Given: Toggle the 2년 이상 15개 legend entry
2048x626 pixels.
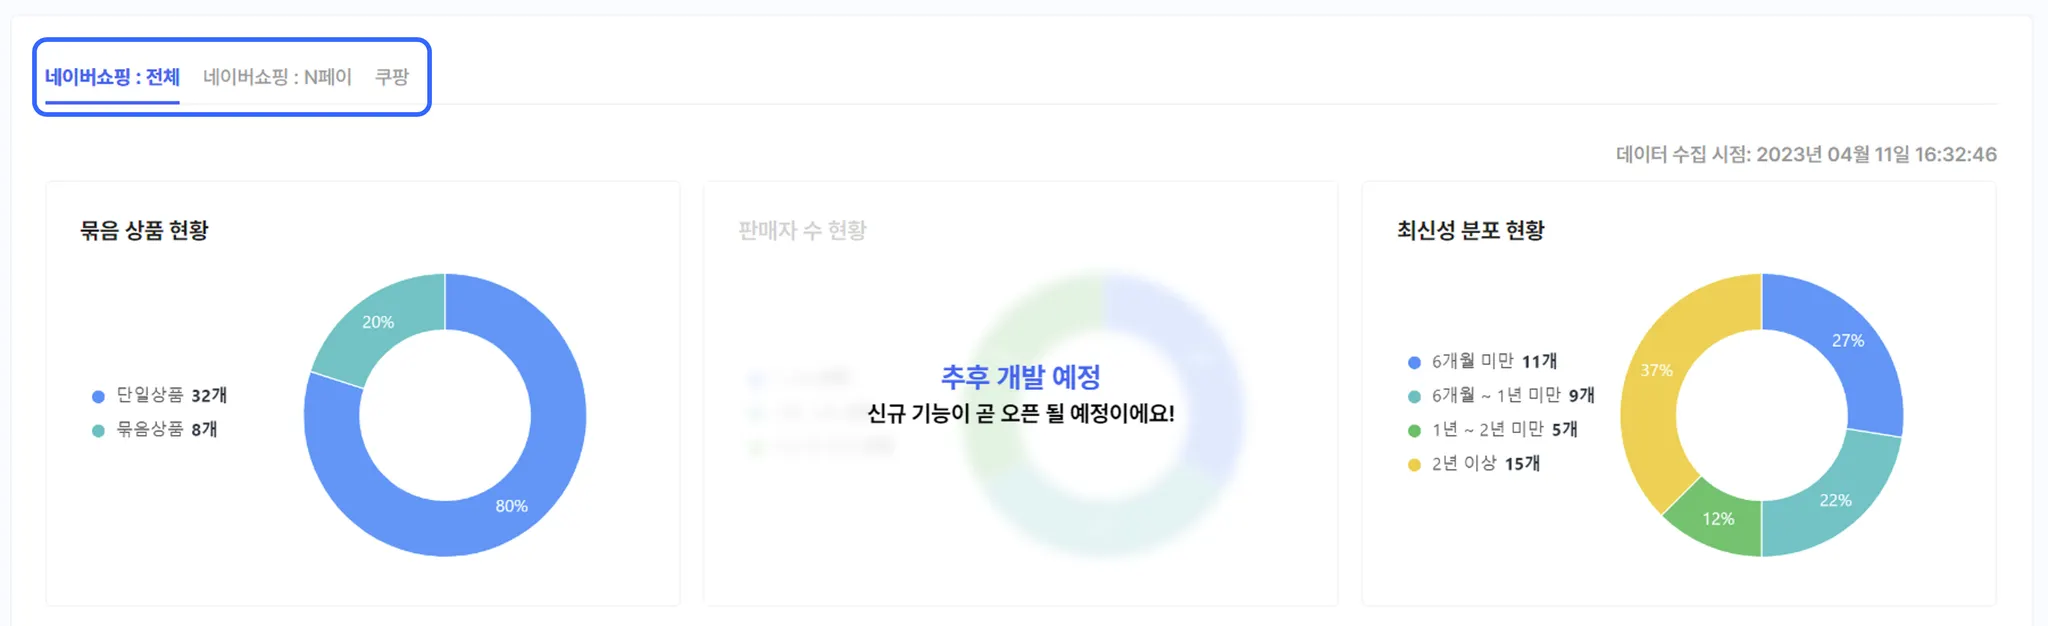Looking at the screenshot, I should 1474,463.
